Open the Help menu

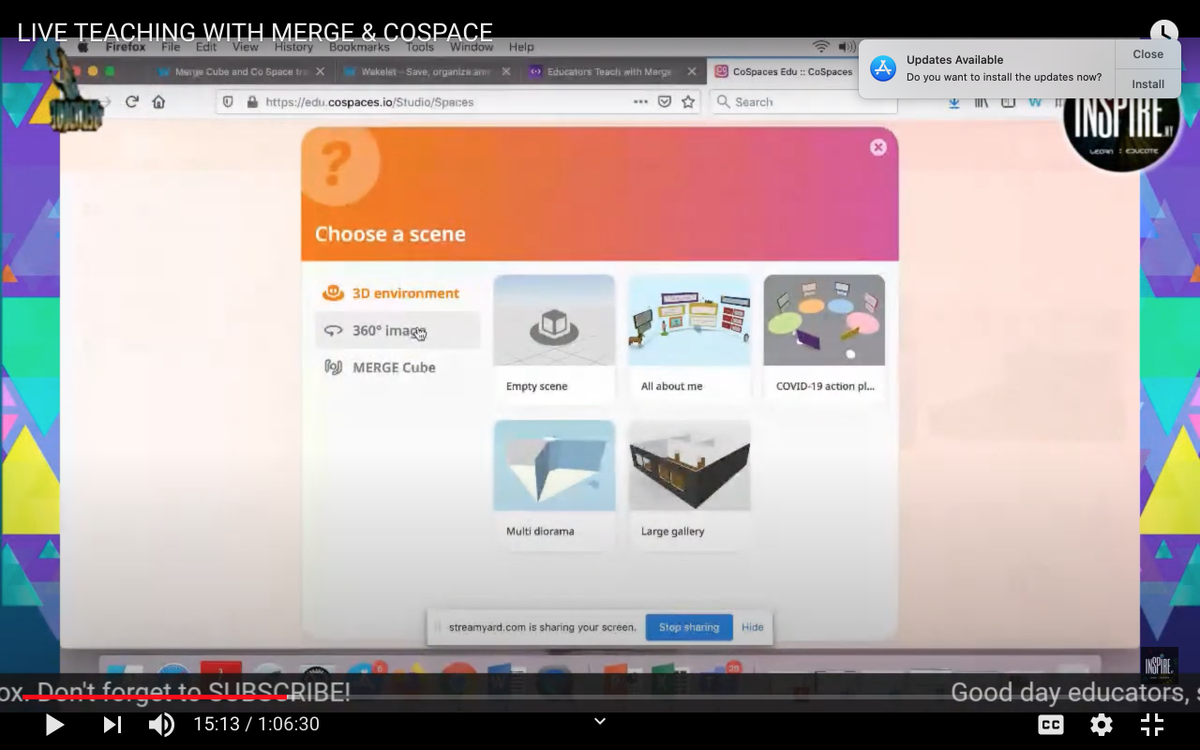click(521, 47)
